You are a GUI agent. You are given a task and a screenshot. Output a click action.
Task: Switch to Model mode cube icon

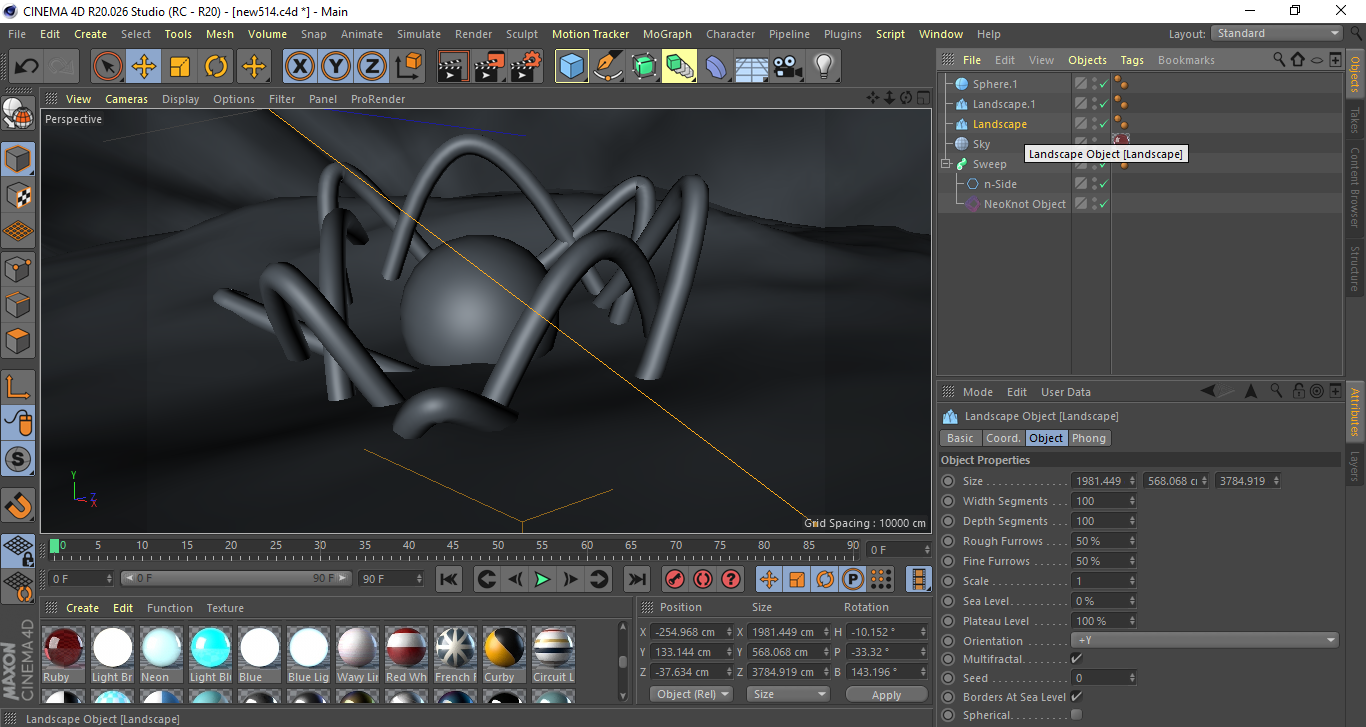pos(18,160)
